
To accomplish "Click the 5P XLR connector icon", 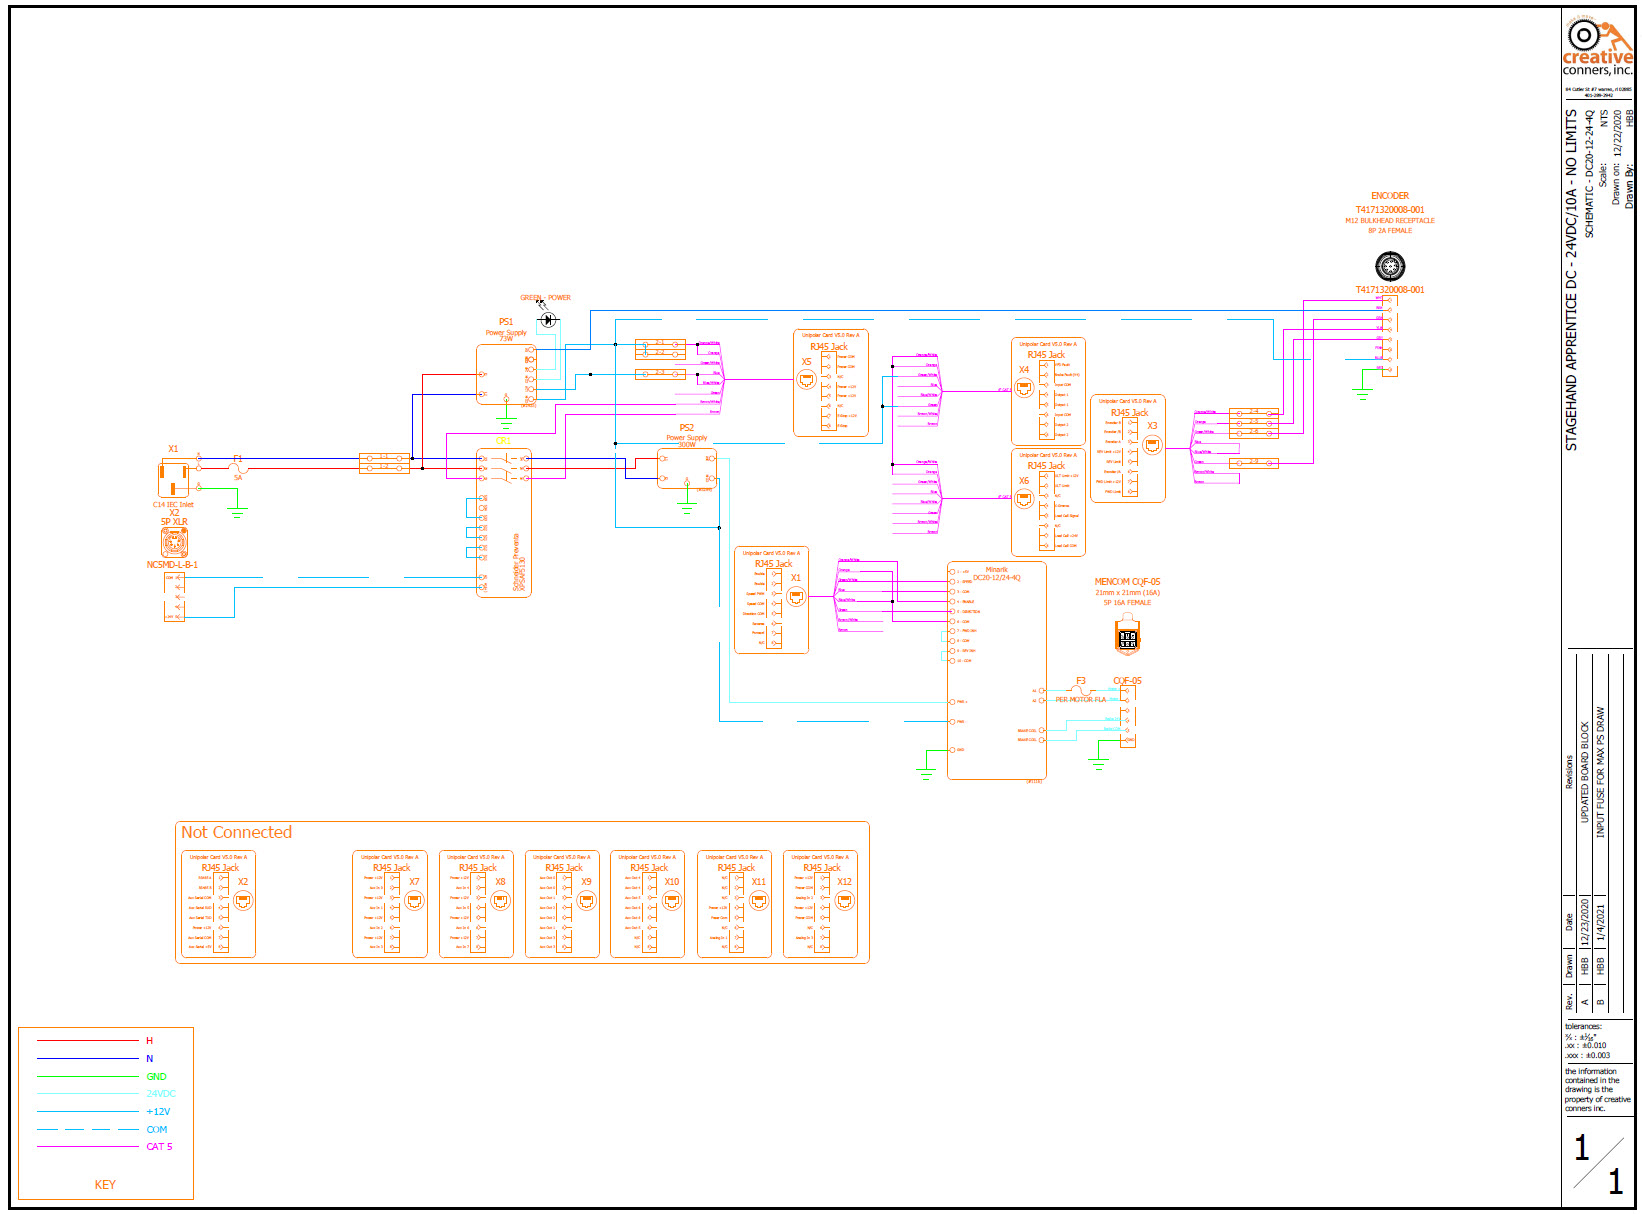I will click(x=175, y=543).
